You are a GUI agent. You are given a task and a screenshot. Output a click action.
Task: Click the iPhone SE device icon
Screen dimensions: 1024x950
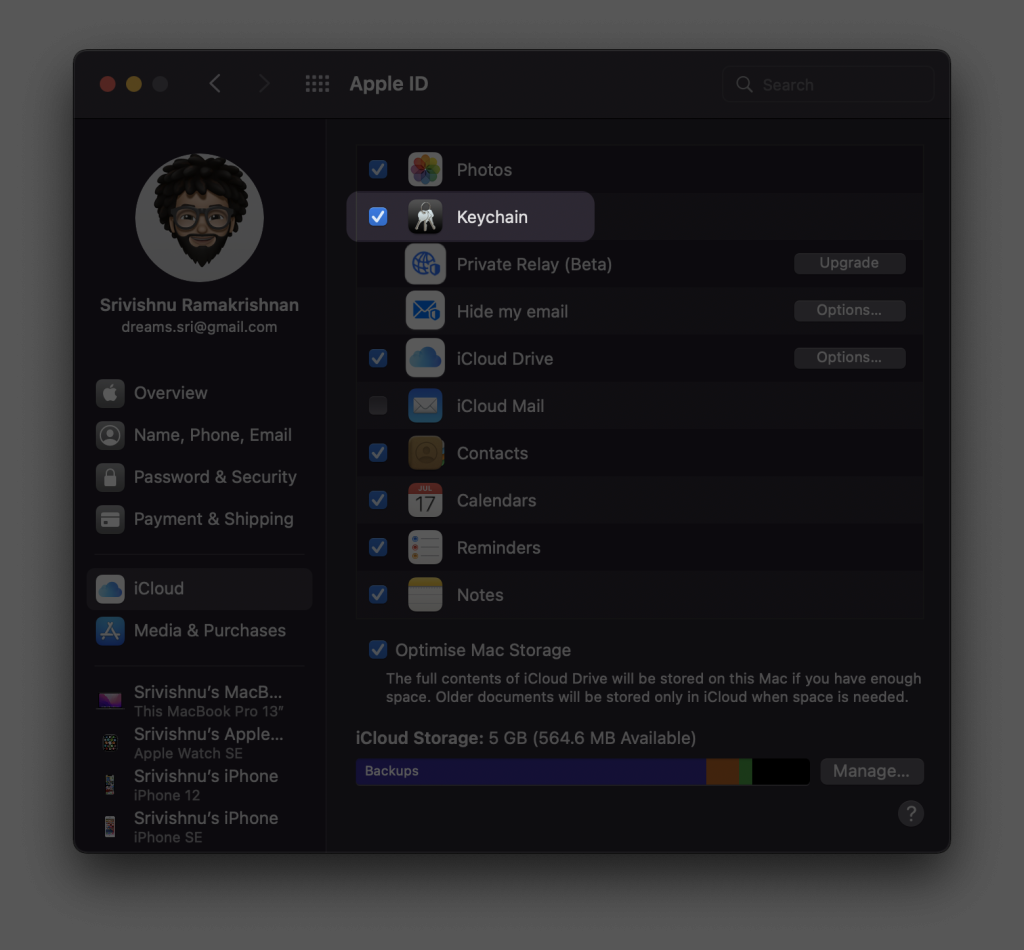click(110, 827)
